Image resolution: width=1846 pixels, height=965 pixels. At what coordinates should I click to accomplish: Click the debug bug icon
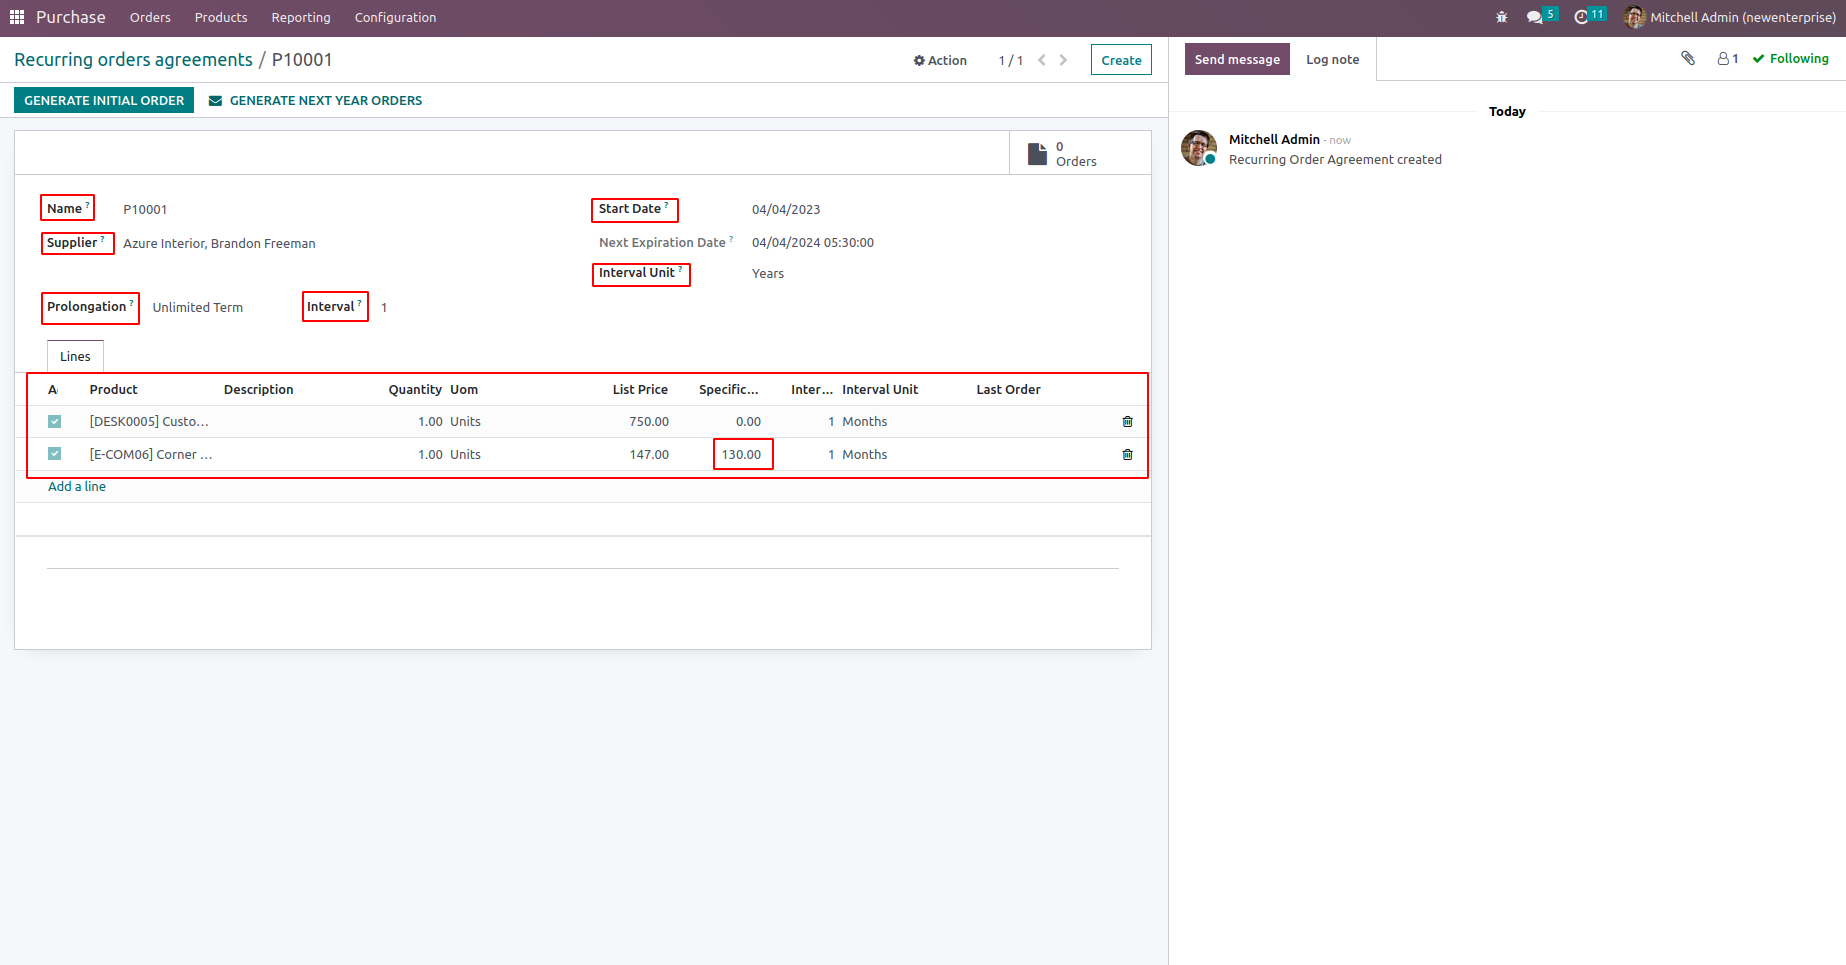tap(1501, 17)
